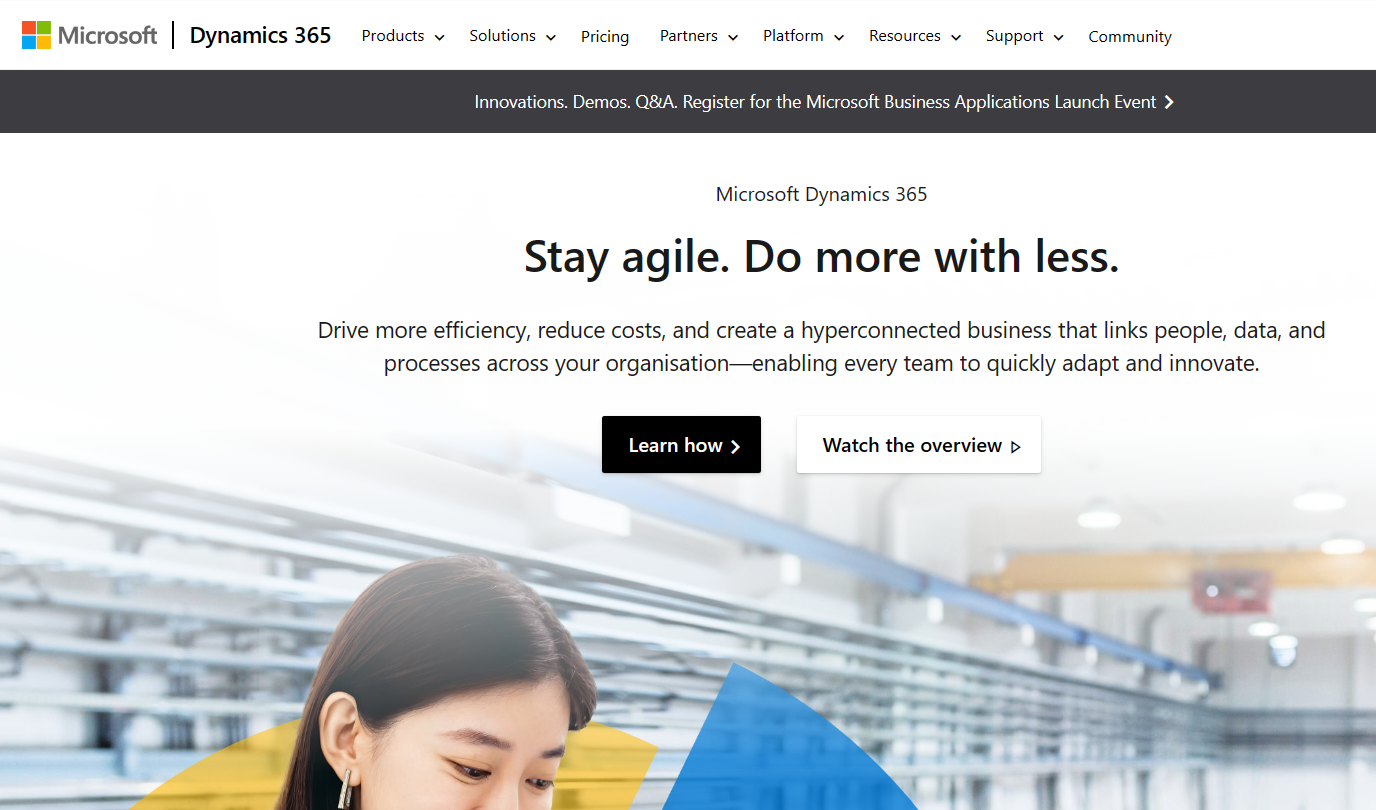Screen dimensions: 1376x810
Task: Click the play icon on Watch the overview
Action: tap(1013, 446)
